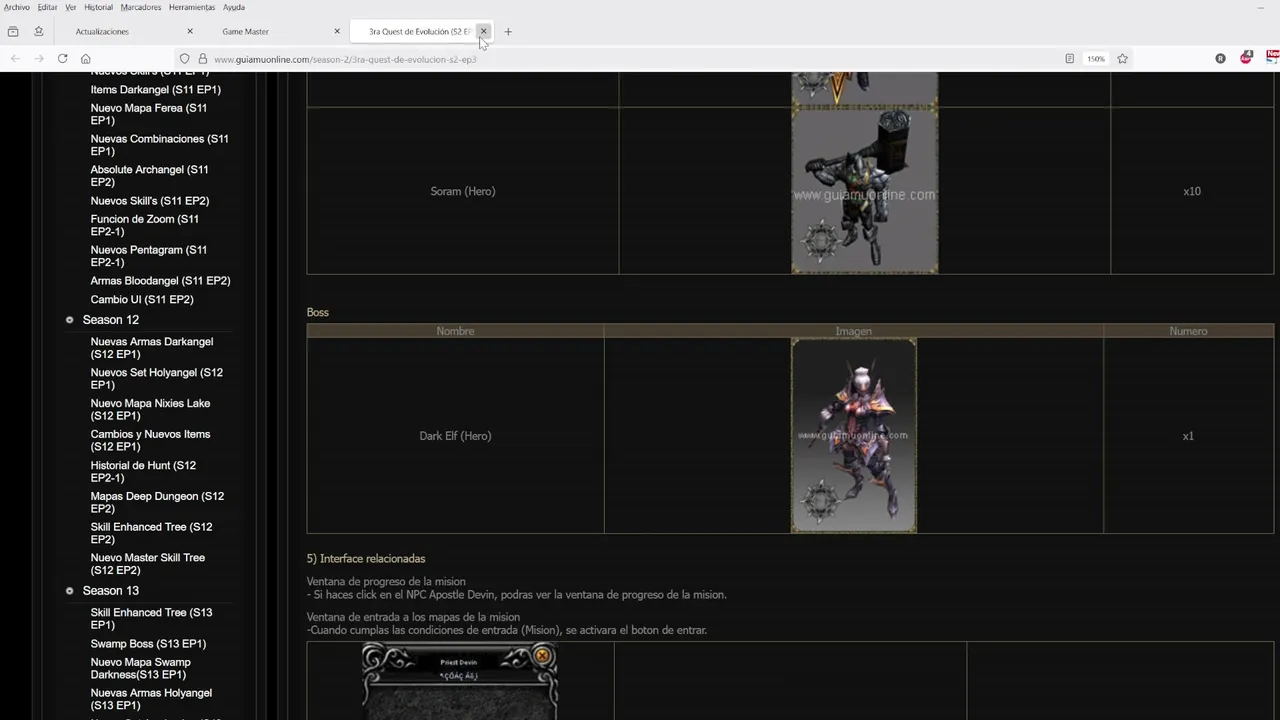Screen dimensions: 1280x720
Task: Open the Editar menu
Action: pyautogui.click(x=47, y=7)
